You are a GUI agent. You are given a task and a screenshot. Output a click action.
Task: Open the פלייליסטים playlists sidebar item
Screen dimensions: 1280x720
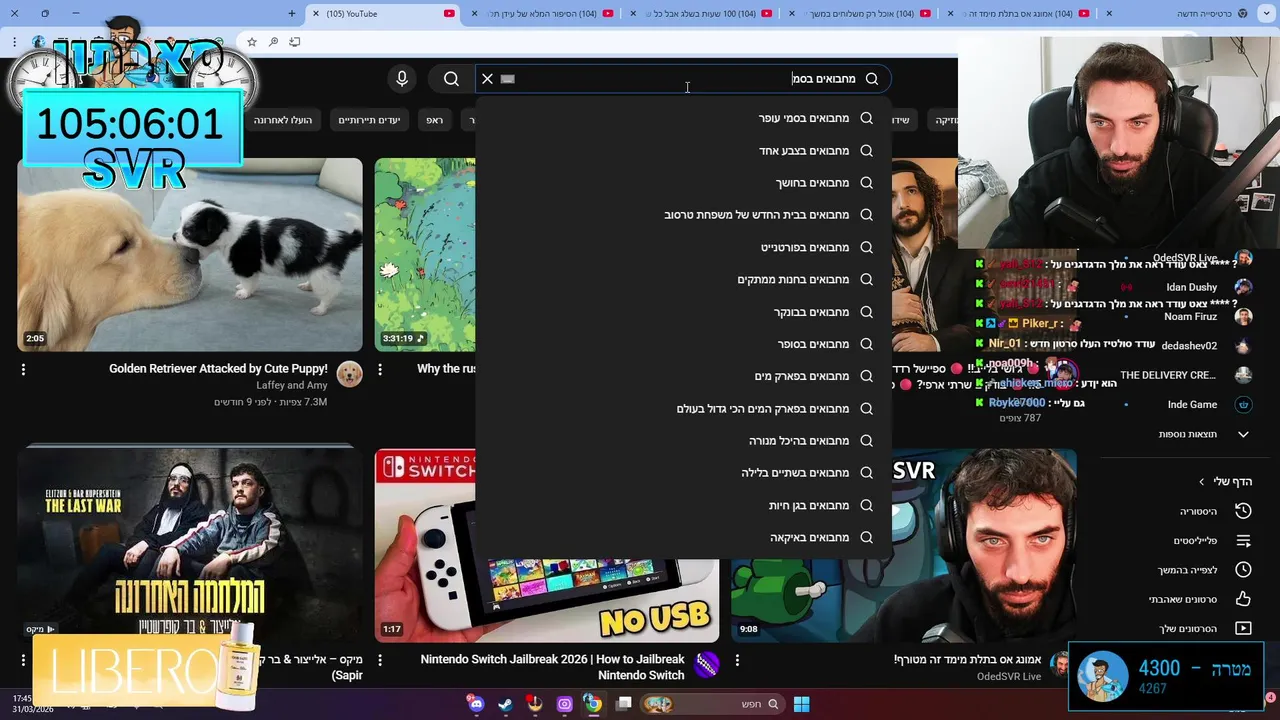pos(1212,541)
